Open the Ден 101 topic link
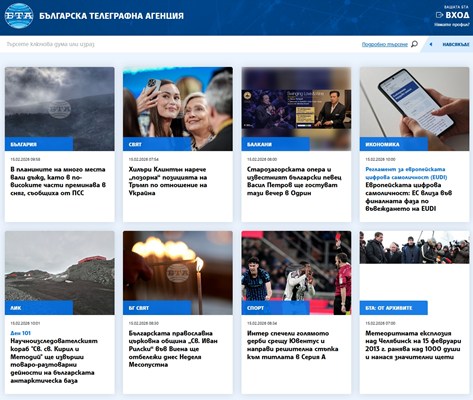Image resolution: width=473 pixels, height=400 pixels. (x=21, y=333)
